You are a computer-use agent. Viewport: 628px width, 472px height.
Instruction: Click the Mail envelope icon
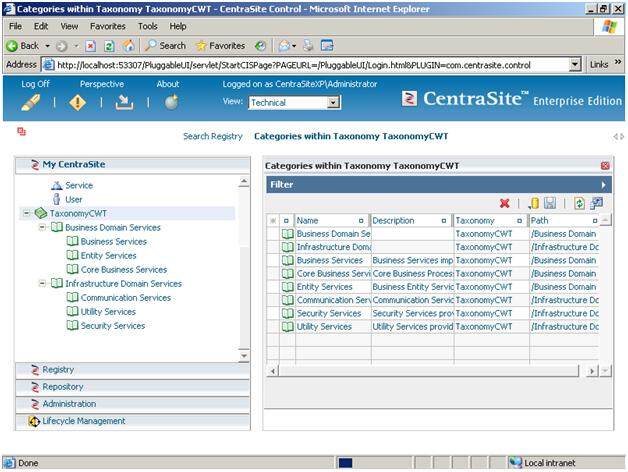click(x=284, y=46)
